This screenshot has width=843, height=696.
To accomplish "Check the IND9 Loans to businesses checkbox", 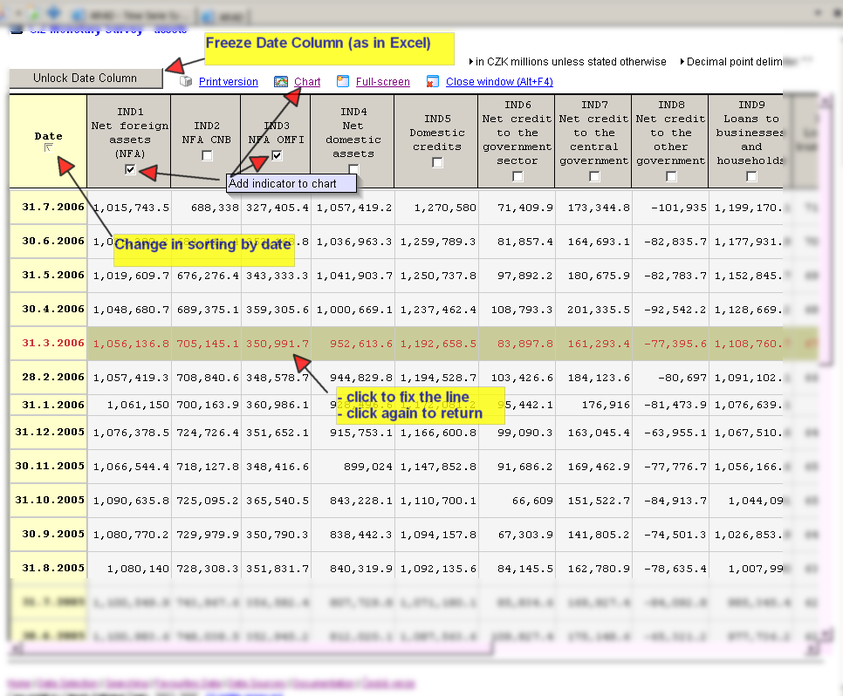I will coord(751,176).
